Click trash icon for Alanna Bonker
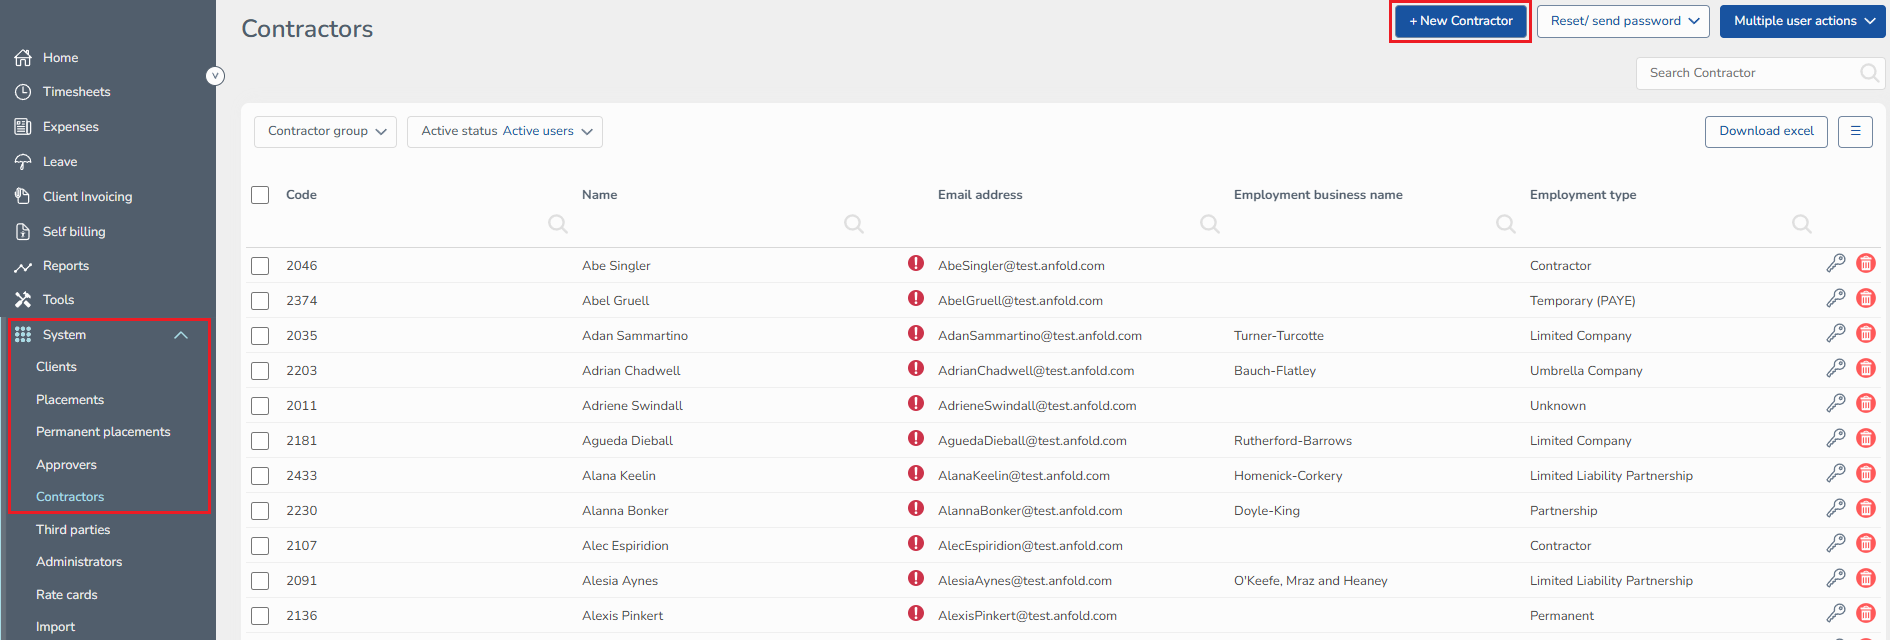The width and height of the screenshot is (1890, 640). point(1866,508)
